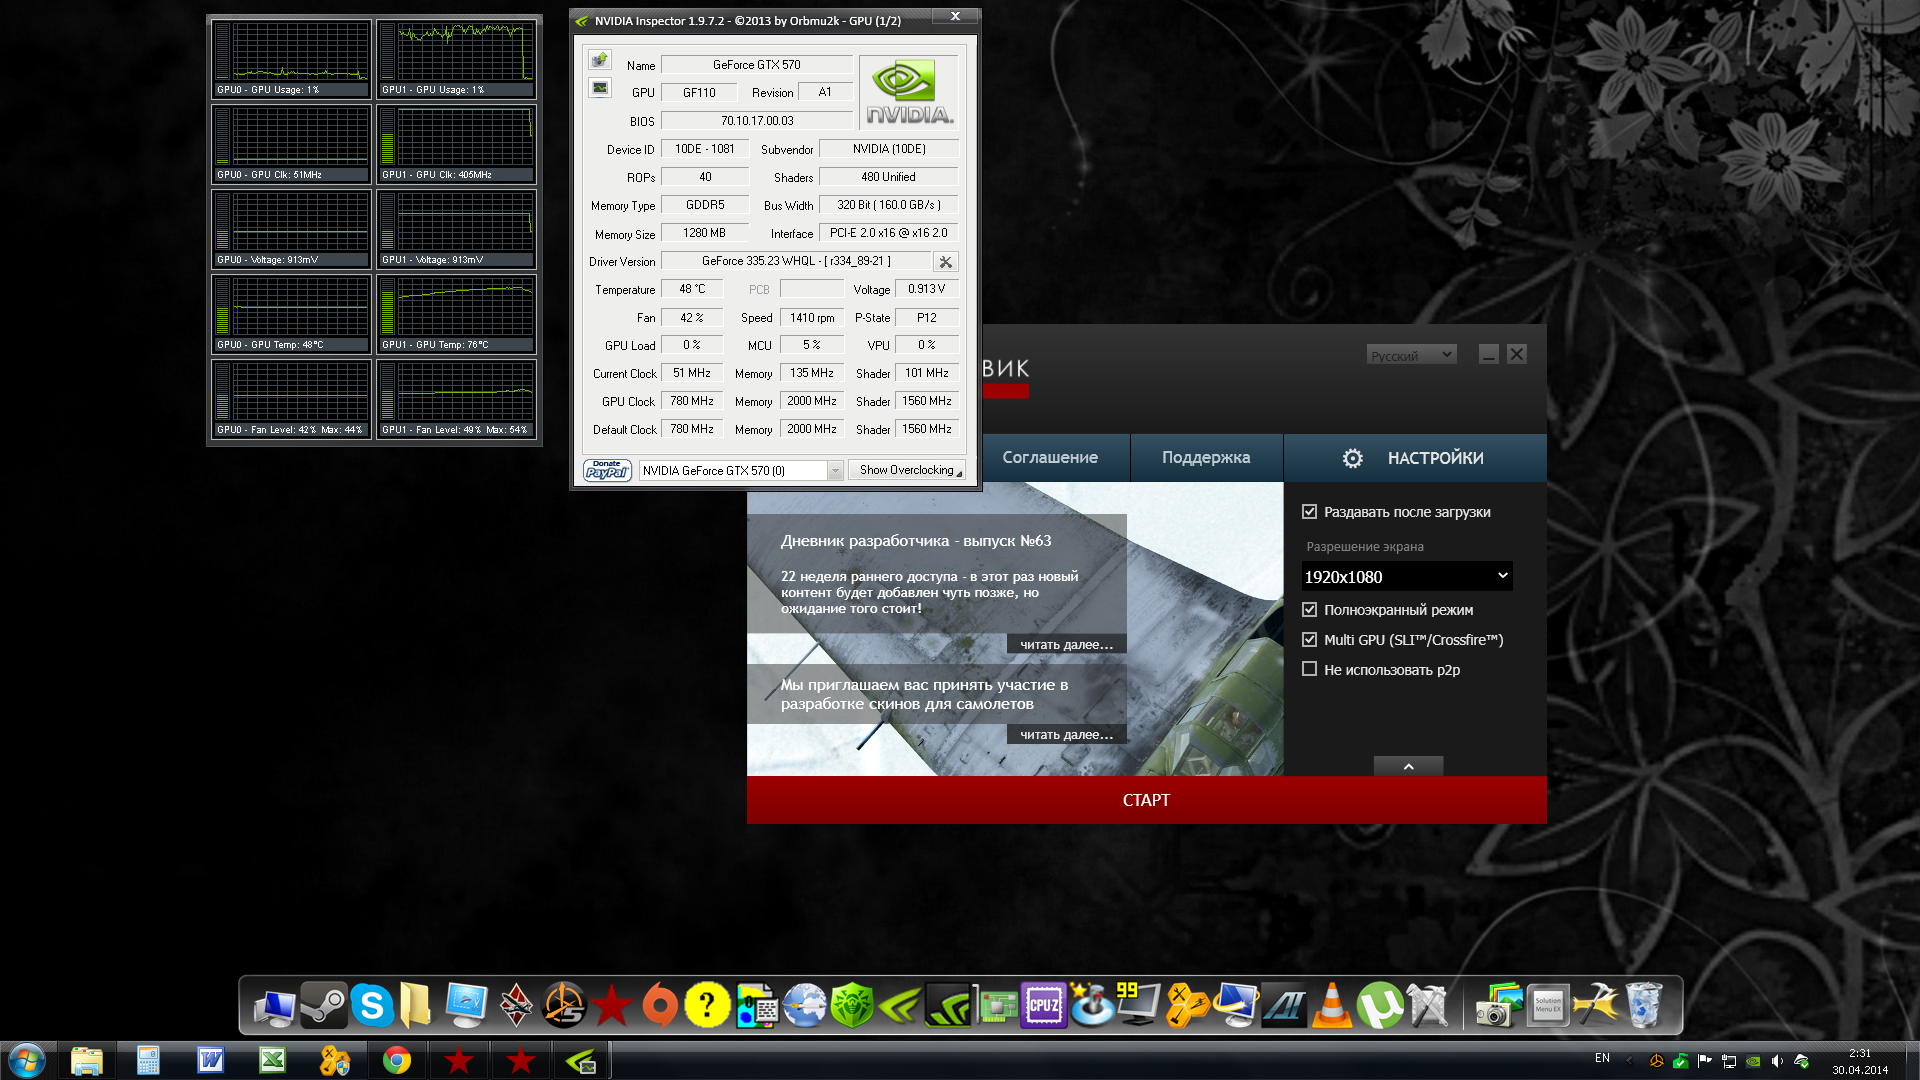Viewport: 1920px width, 1080px height.
Task: Minimize the game launcher window
Action: (1488, 355)
